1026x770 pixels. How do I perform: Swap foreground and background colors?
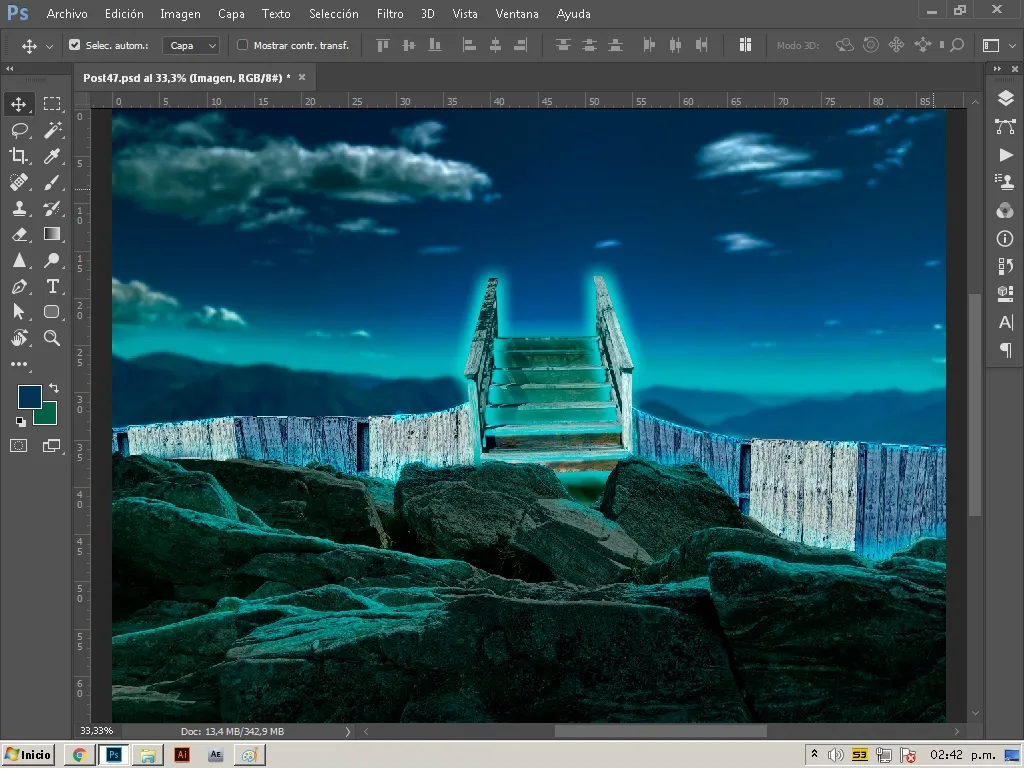(x=54, y=389)
